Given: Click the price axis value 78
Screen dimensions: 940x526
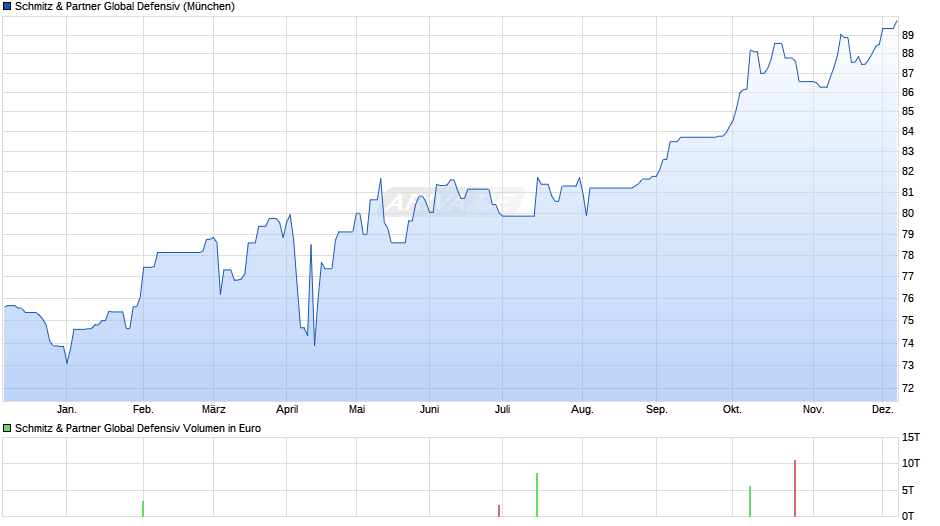Looking at the screenshot, I should [908, 256].
